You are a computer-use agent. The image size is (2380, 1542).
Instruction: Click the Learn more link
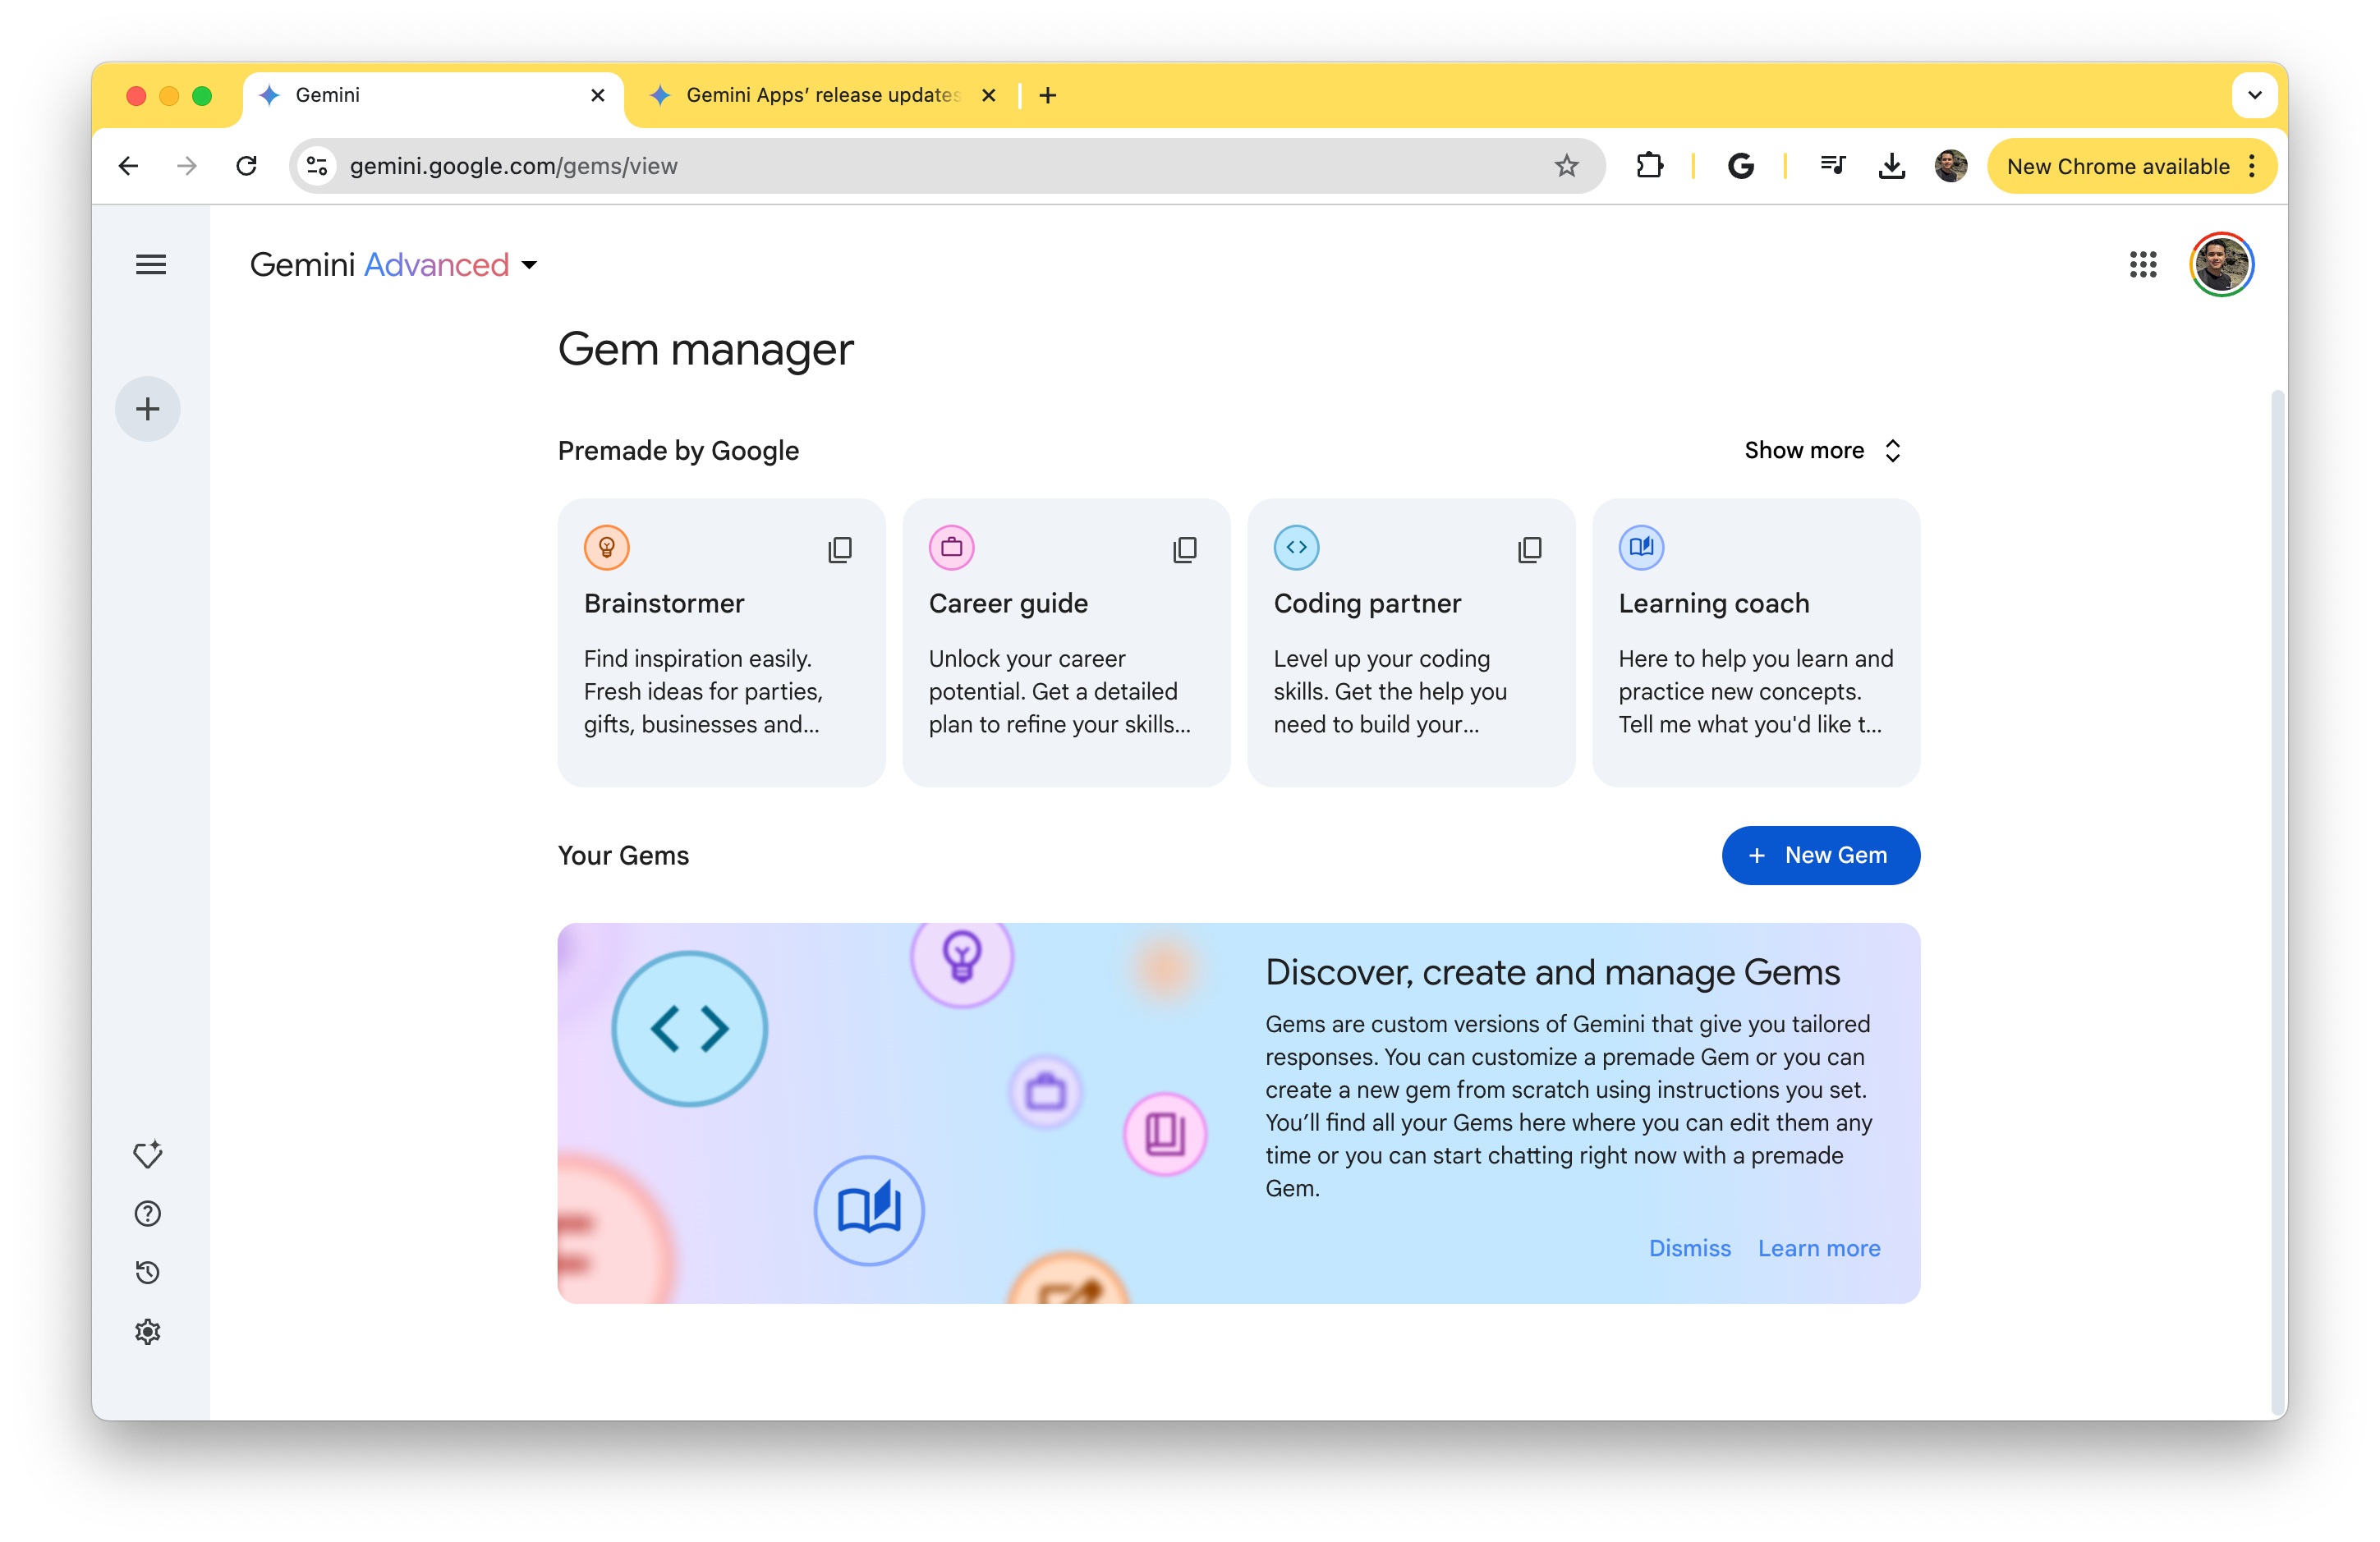(1818, 1247)
